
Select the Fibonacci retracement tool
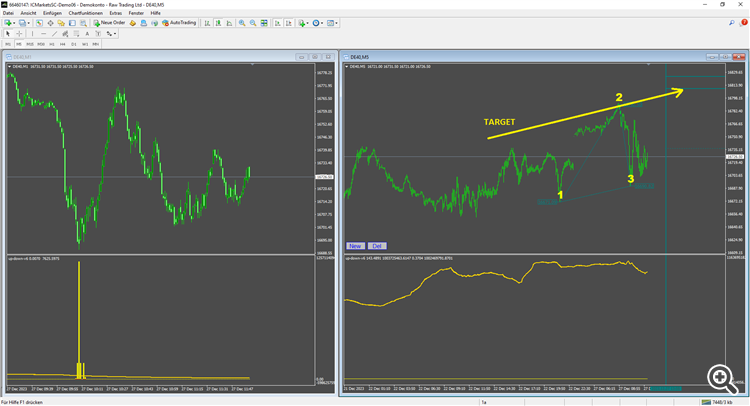[76, 33]
